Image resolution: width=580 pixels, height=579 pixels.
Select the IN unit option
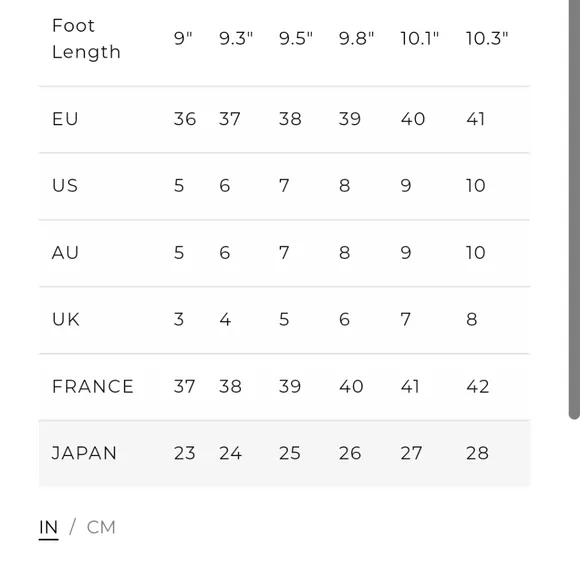pyautogui.click(x=48, y=527)
